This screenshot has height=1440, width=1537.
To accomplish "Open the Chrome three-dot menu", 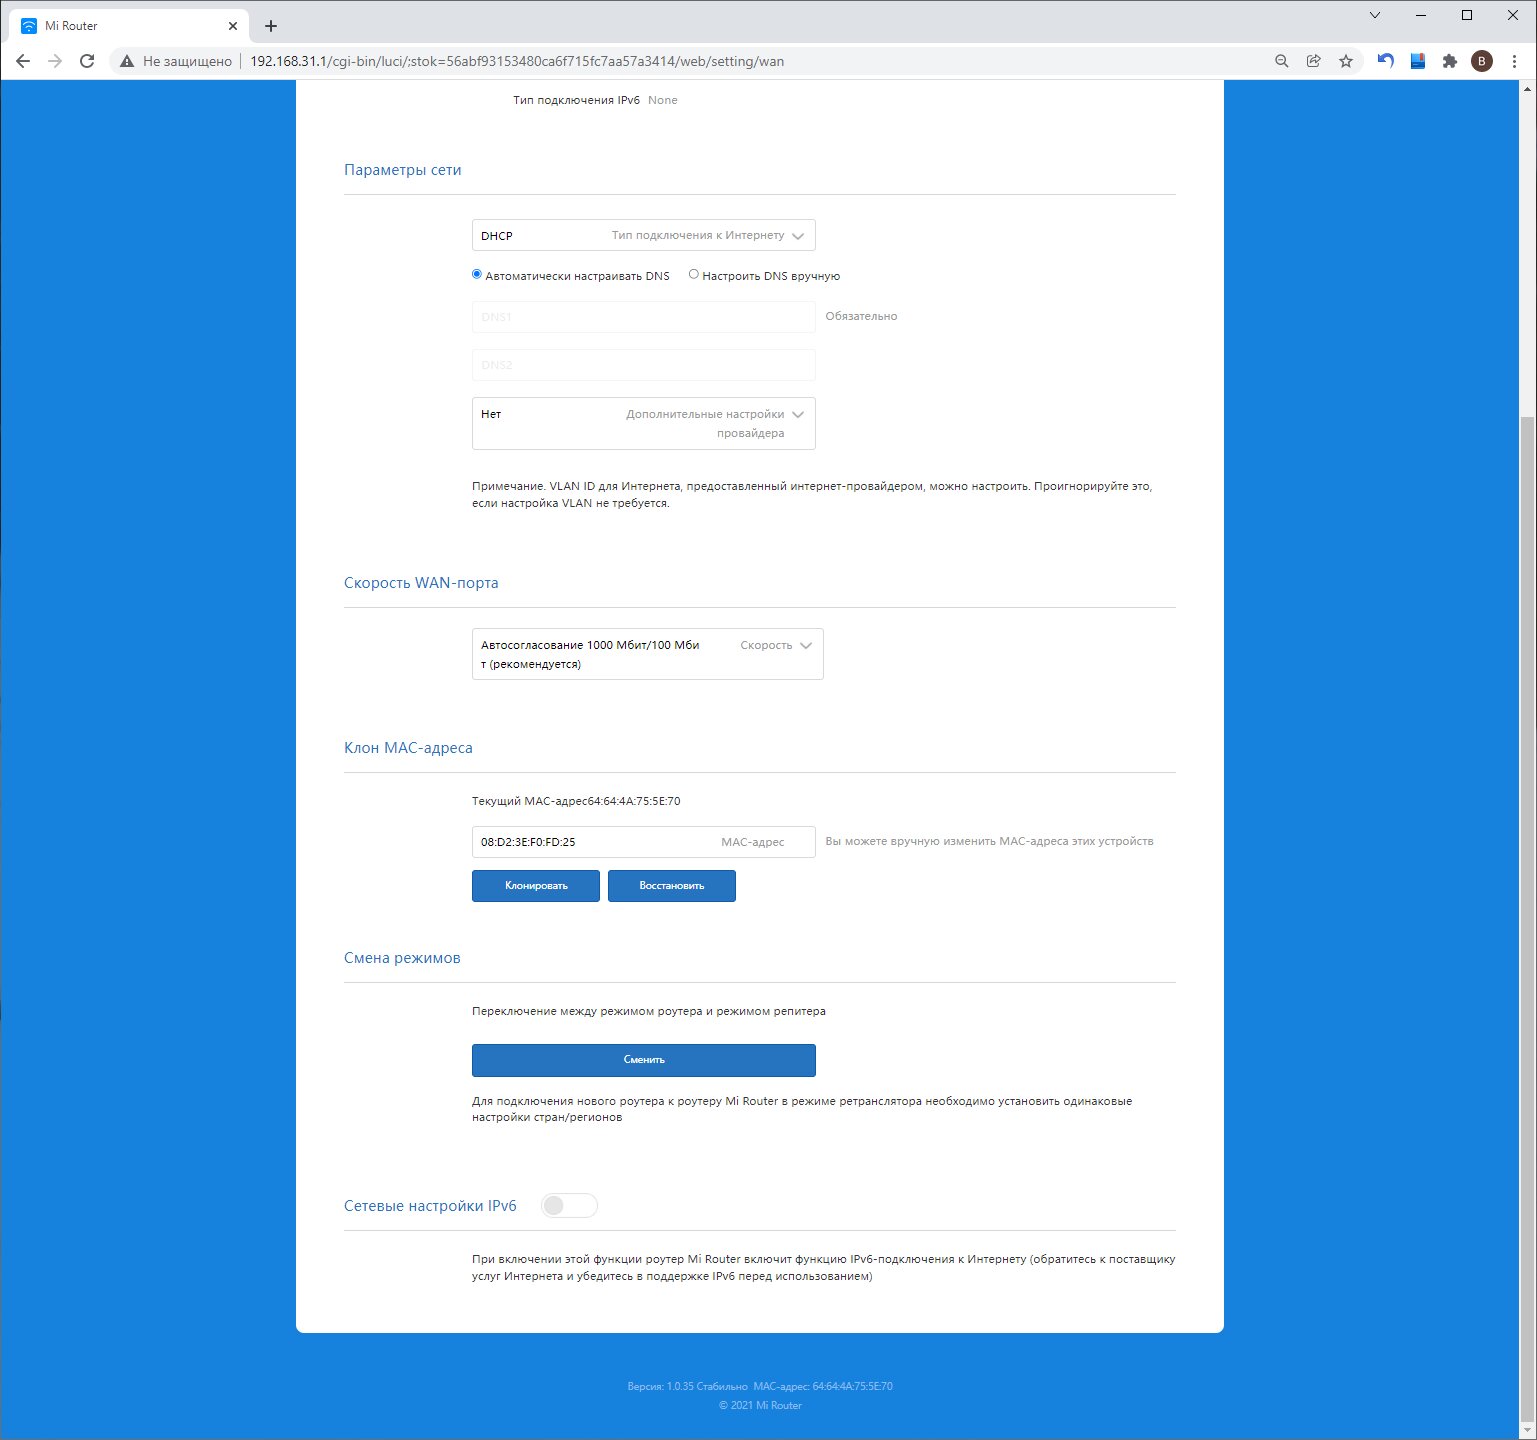I will click(x=1514, y=61).
